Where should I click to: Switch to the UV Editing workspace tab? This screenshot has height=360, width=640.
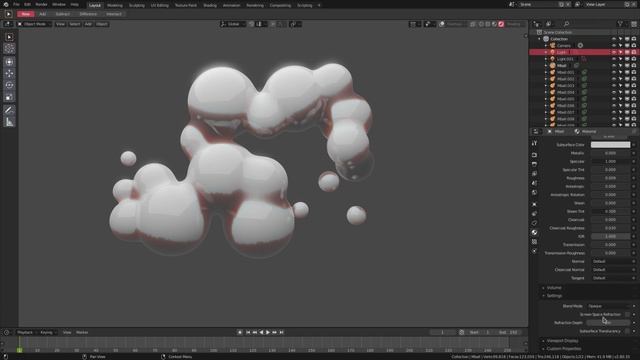tap(160, 5)
